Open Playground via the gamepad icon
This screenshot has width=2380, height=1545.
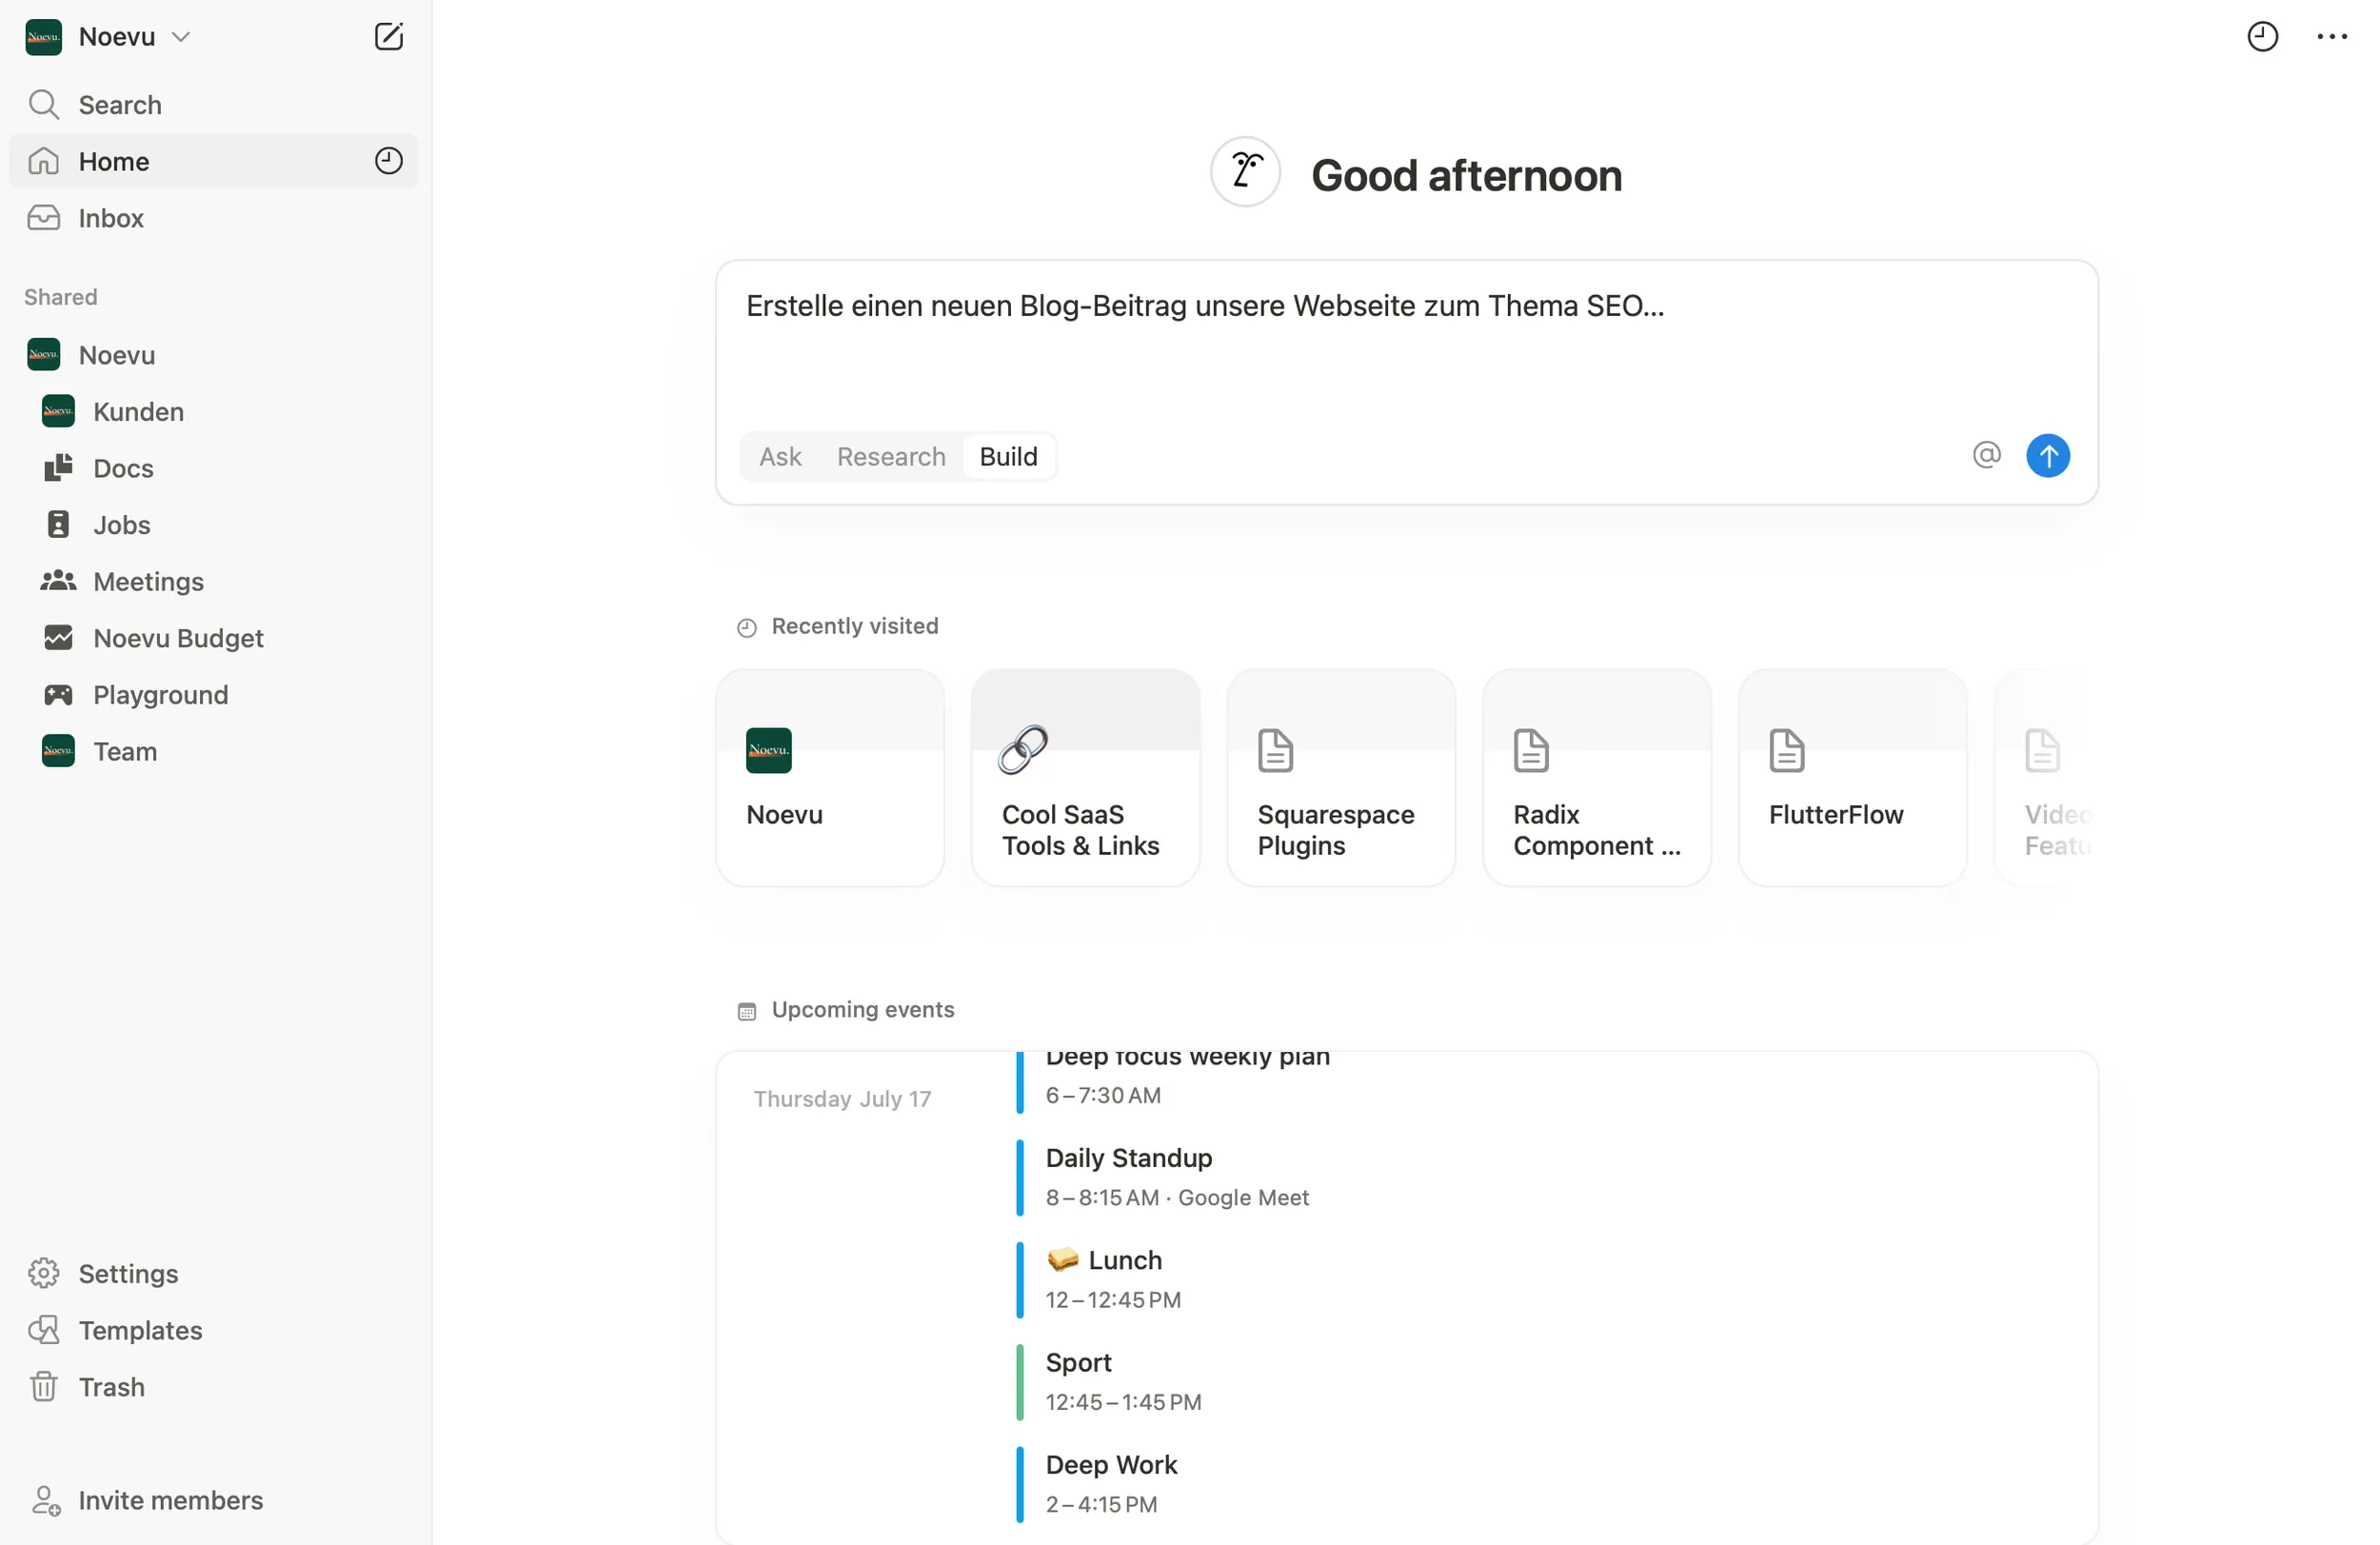coord(58,694)
